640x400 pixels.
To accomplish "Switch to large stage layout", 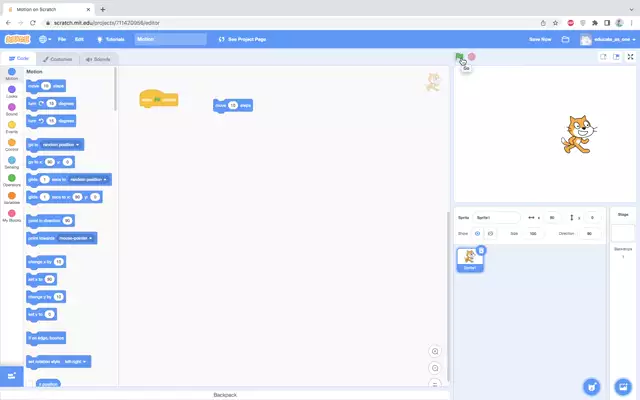I will [x=616, y=57].
